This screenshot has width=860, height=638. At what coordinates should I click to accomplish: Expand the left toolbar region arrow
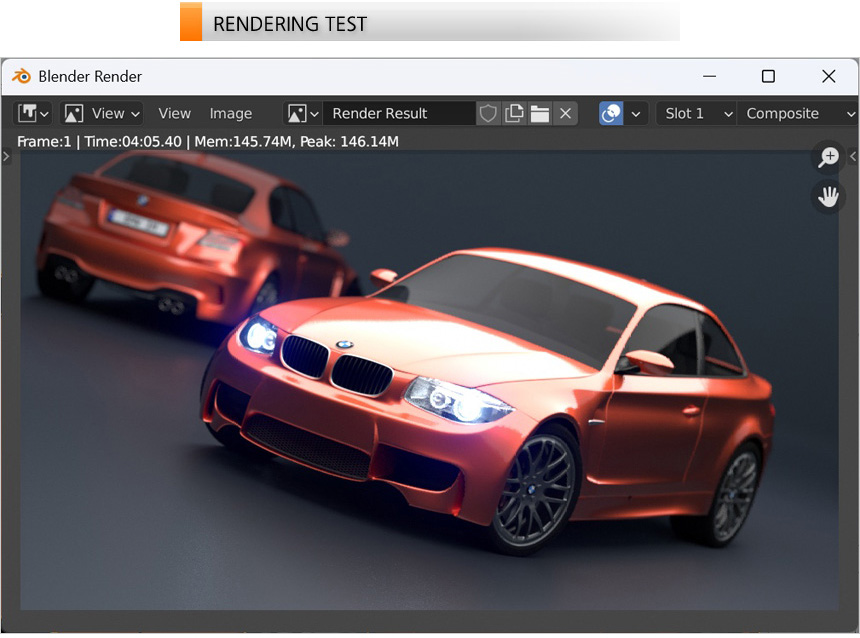[6, 157]
